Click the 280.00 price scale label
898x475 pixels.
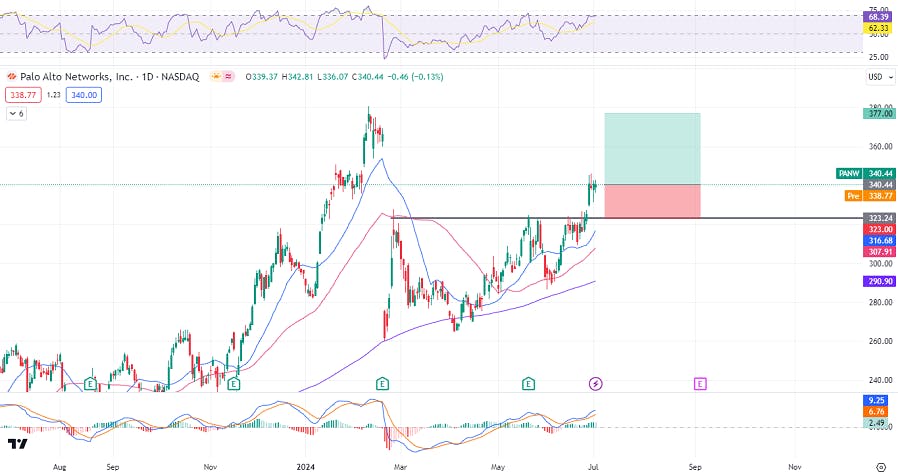[x=880, y=303]
